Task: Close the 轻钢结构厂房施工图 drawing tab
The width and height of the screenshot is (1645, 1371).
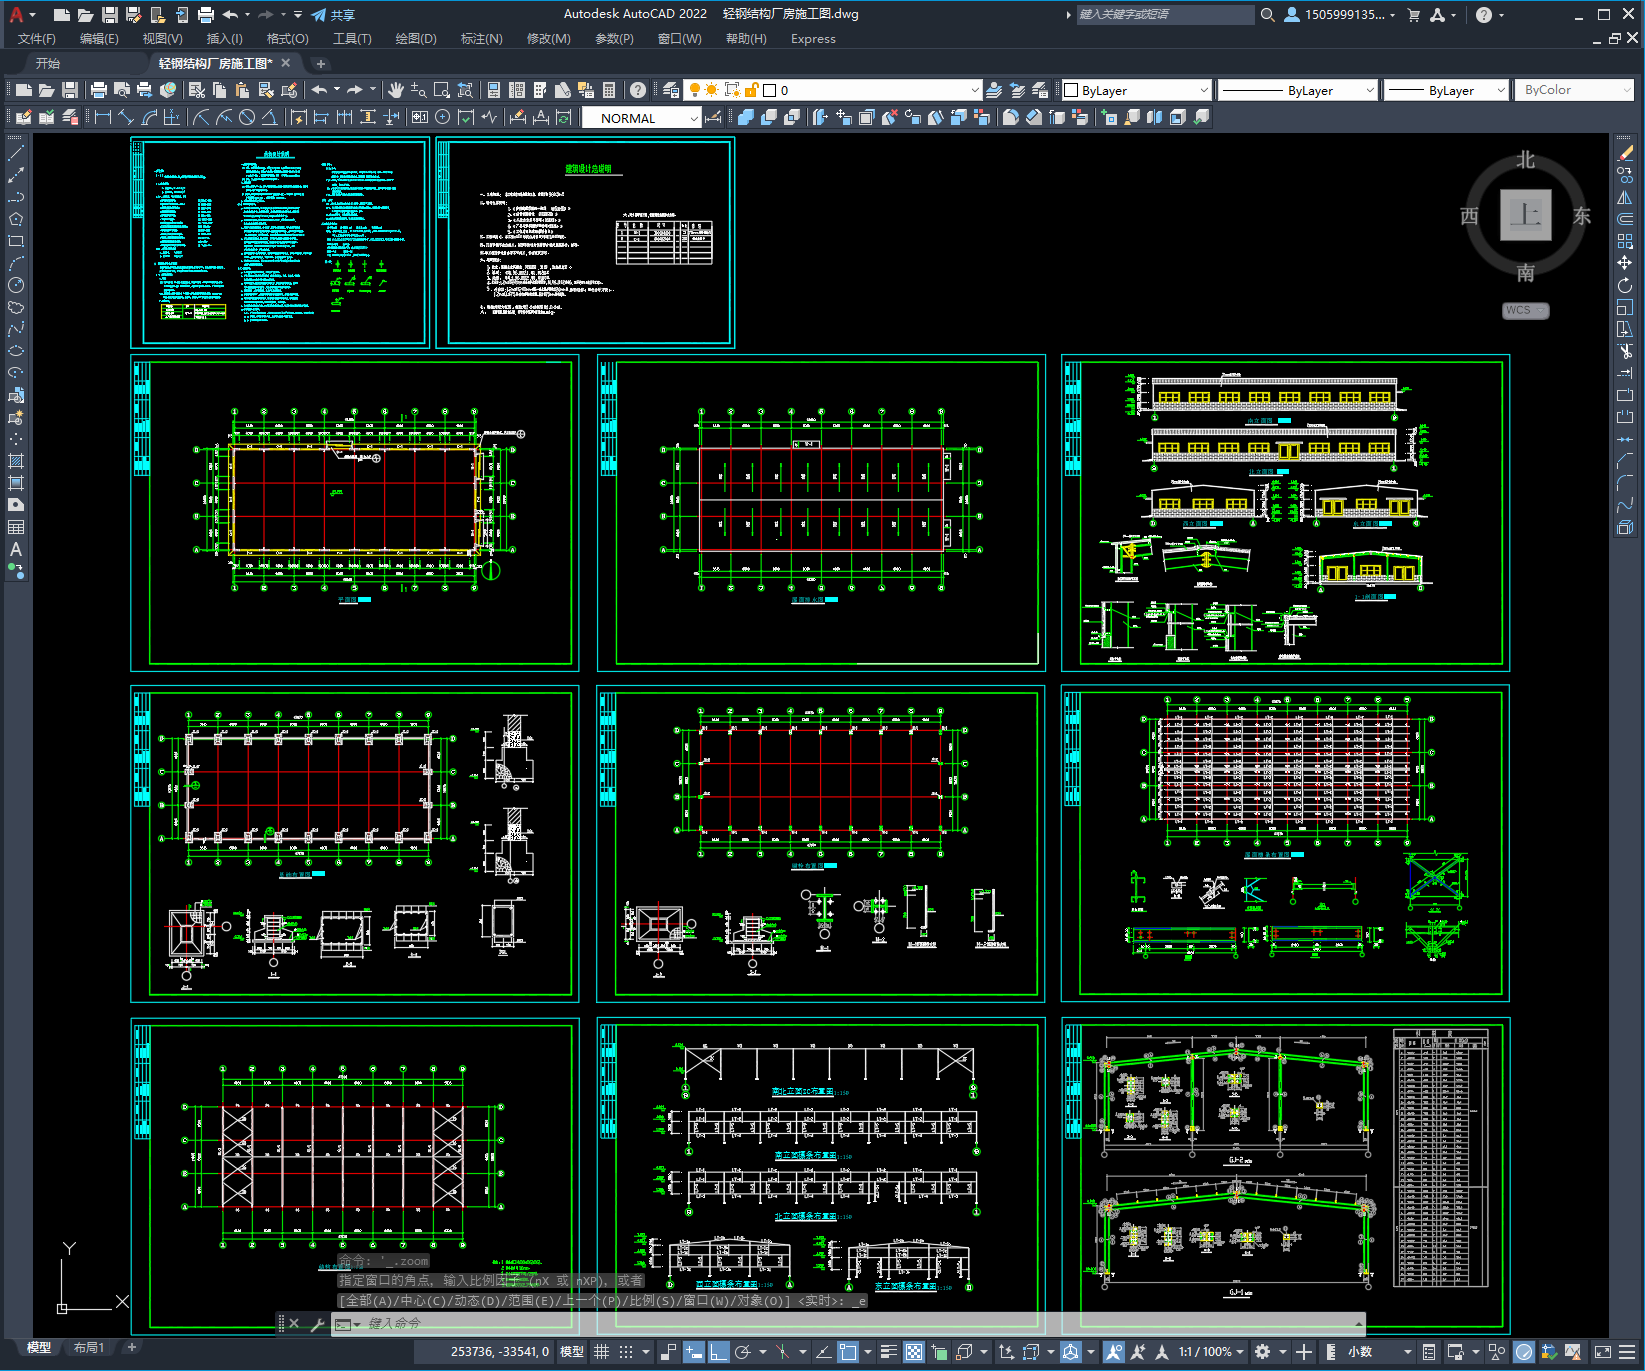Action: click(x=286, y=63)
